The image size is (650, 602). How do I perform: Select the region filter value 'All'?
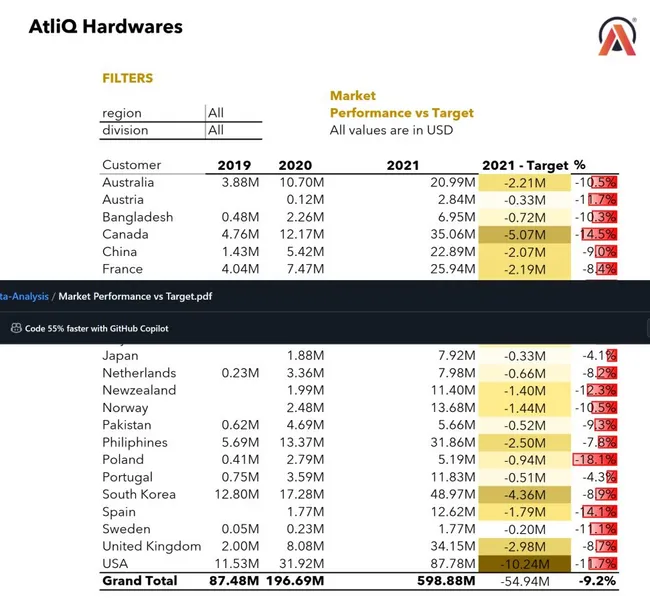pyautogui.click(x=216, y=113)
